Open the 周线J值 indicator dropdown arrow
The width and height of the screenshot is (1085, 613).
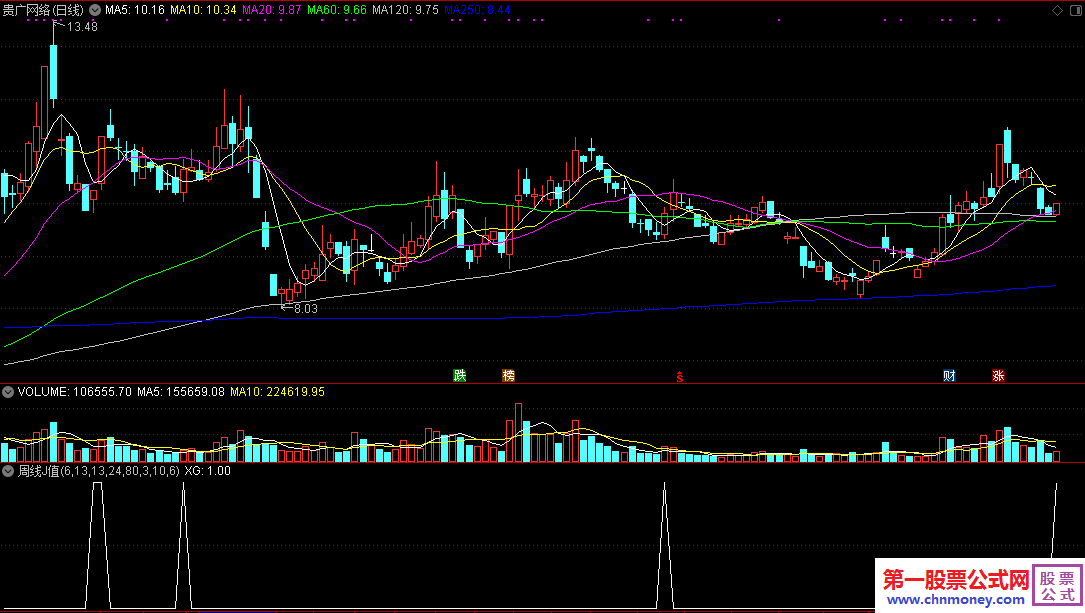[8, 471]
